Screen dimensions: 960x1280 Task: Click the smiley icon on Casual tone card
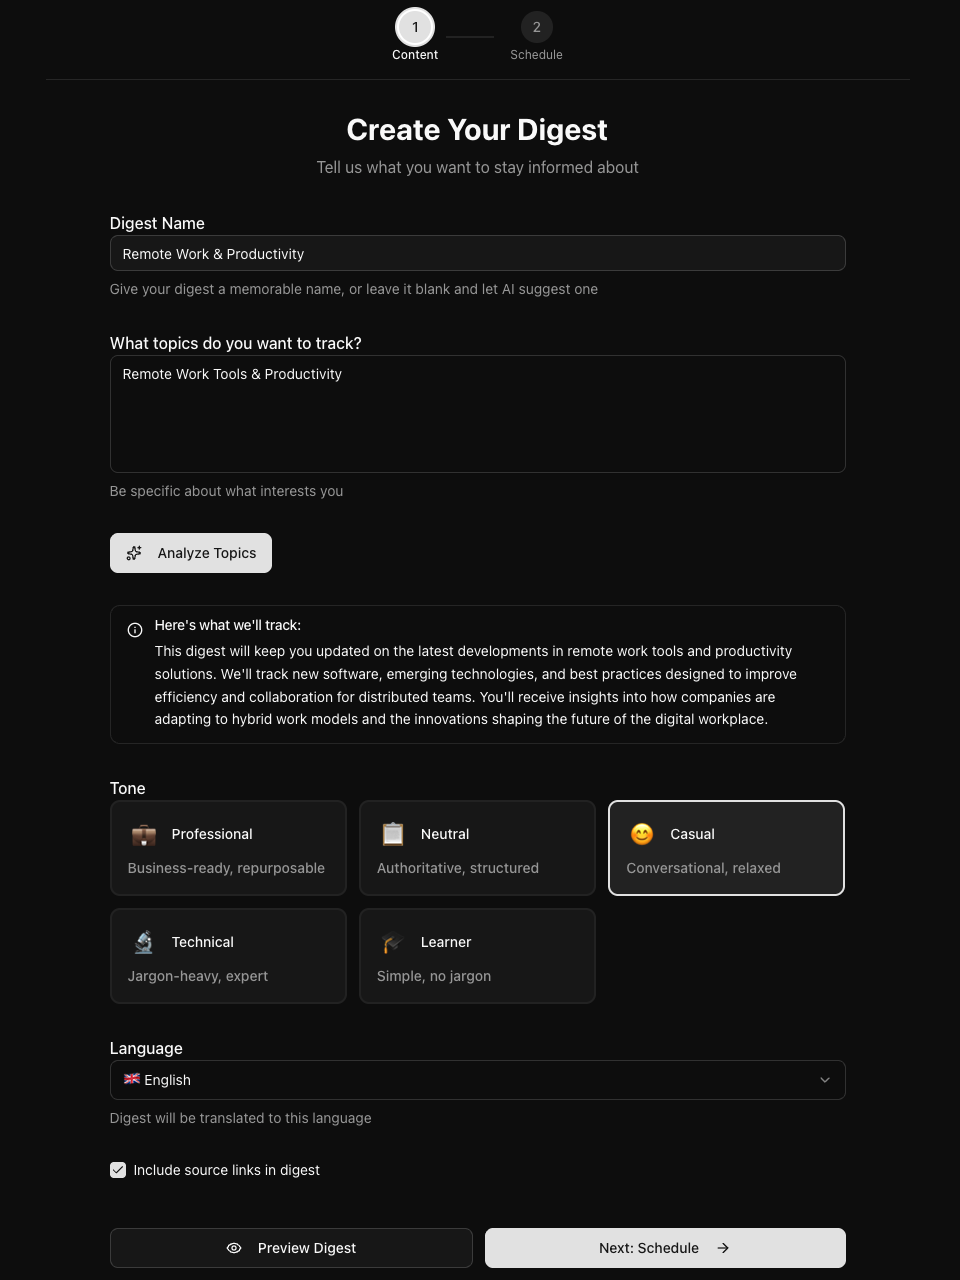(641, 834)
